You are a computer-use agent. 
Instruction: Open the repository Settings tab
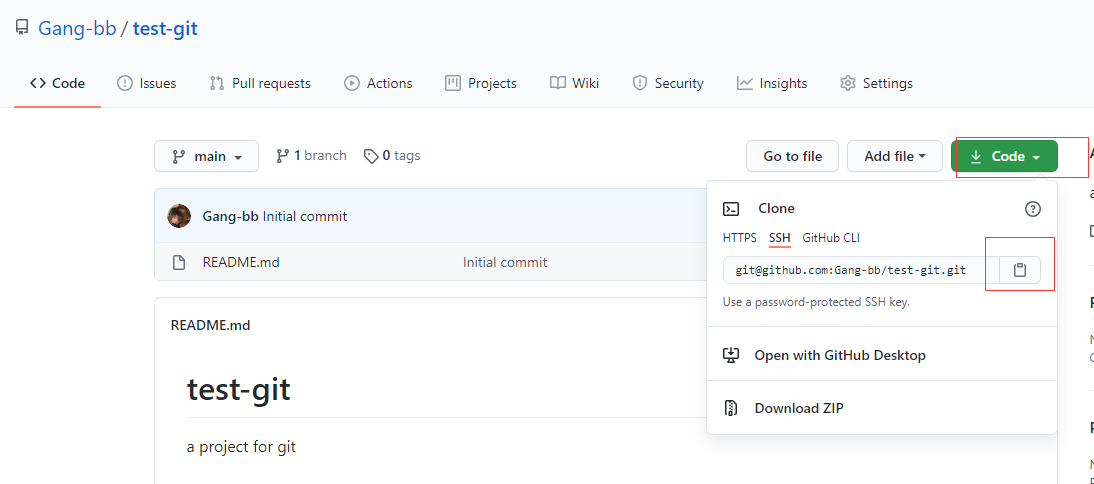click(876, 83)
